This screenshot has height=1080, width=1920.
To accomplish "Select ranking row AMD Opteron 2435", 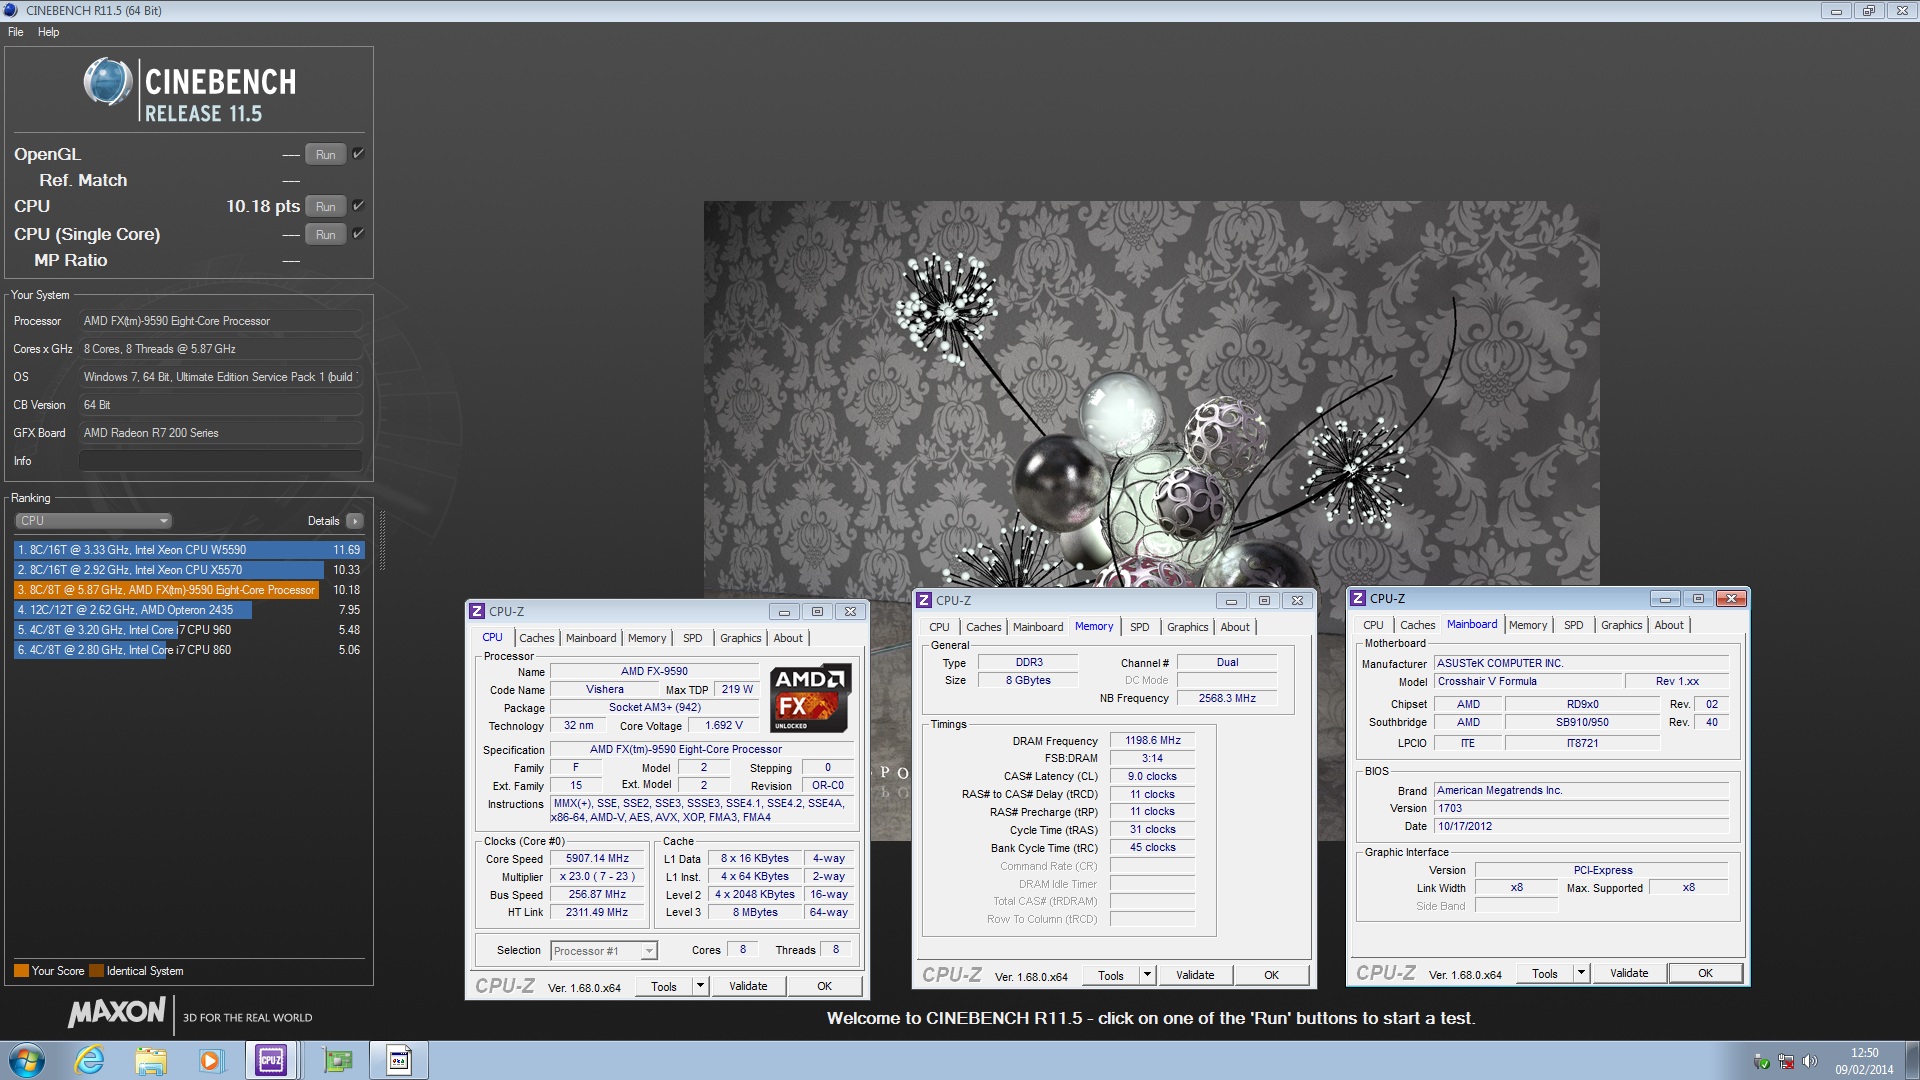I will (188, 610).
